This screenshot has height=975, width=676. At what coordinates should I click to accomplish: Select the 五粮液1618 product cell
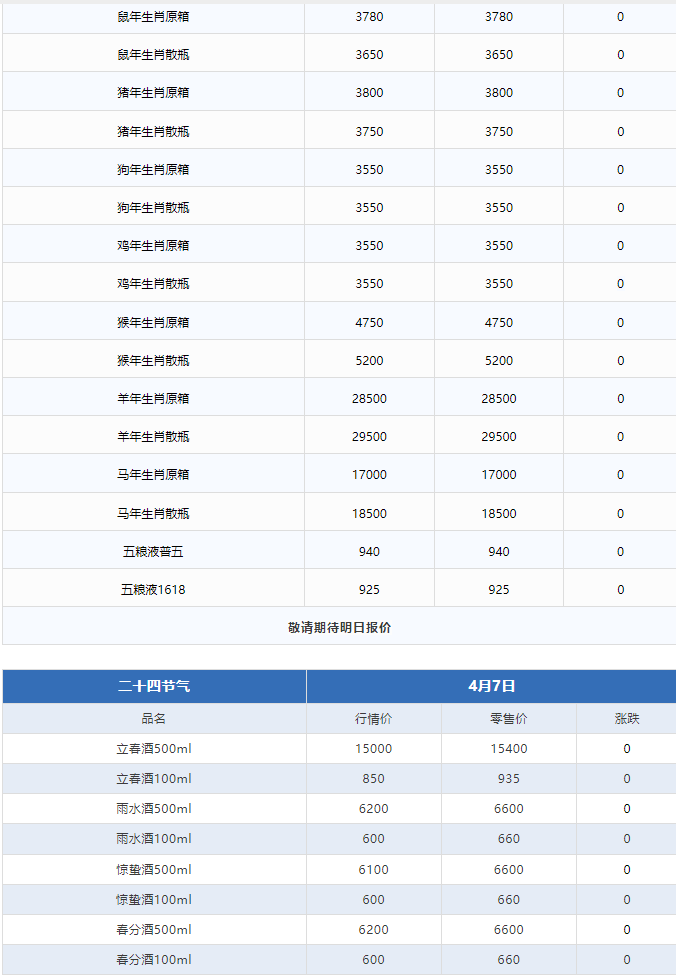pyautogui.click(x=153, y=589)
